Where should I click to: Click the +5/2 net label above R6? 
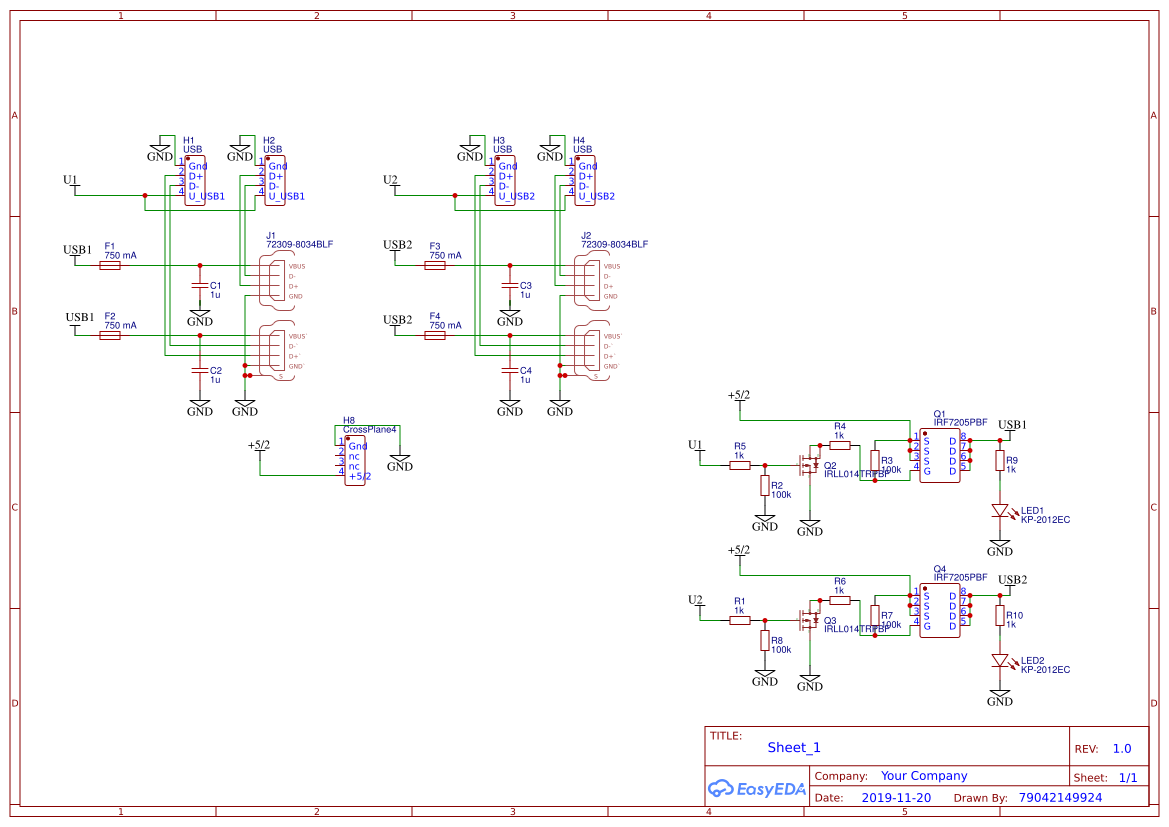pyautogui.click(x=739, y=550)
